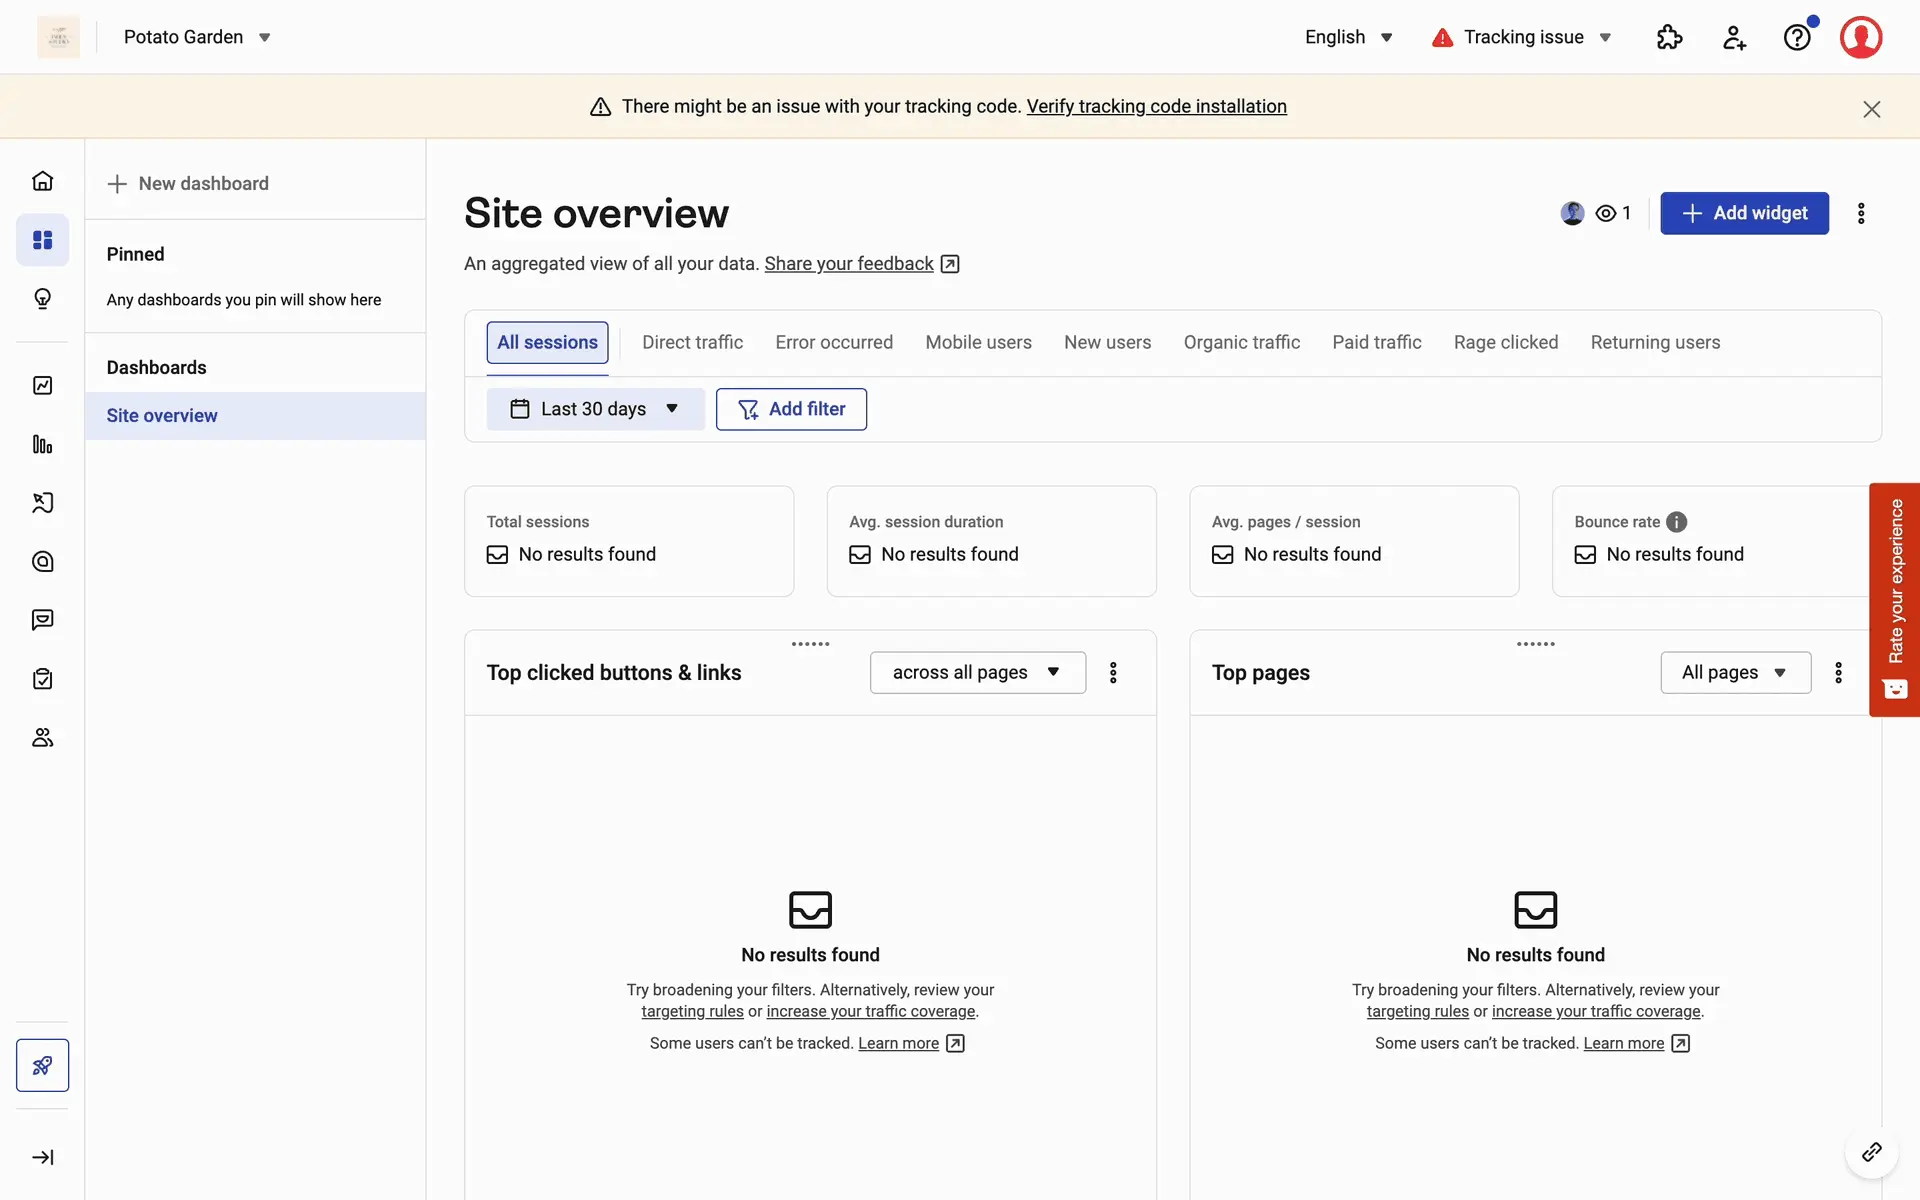Open the funnels bar chart sidebar icon
The height and width of the screenshot is (1200, 1920).
coord(42,445)
